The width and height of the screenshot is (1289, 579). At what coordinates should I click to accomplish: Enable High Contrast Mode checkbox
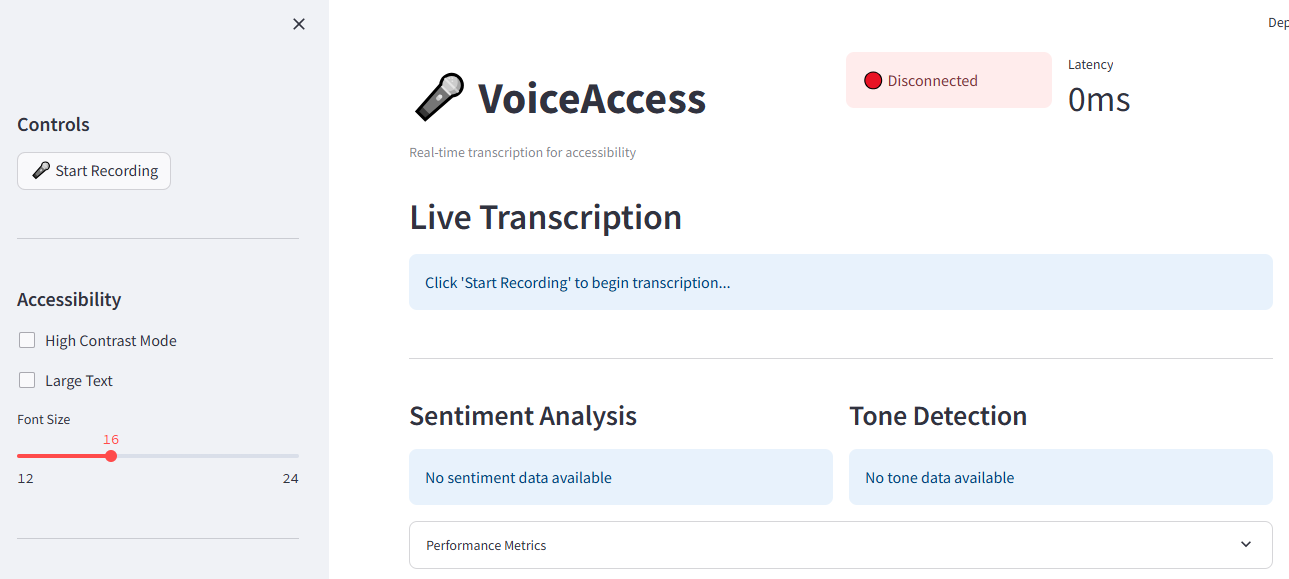27,340
